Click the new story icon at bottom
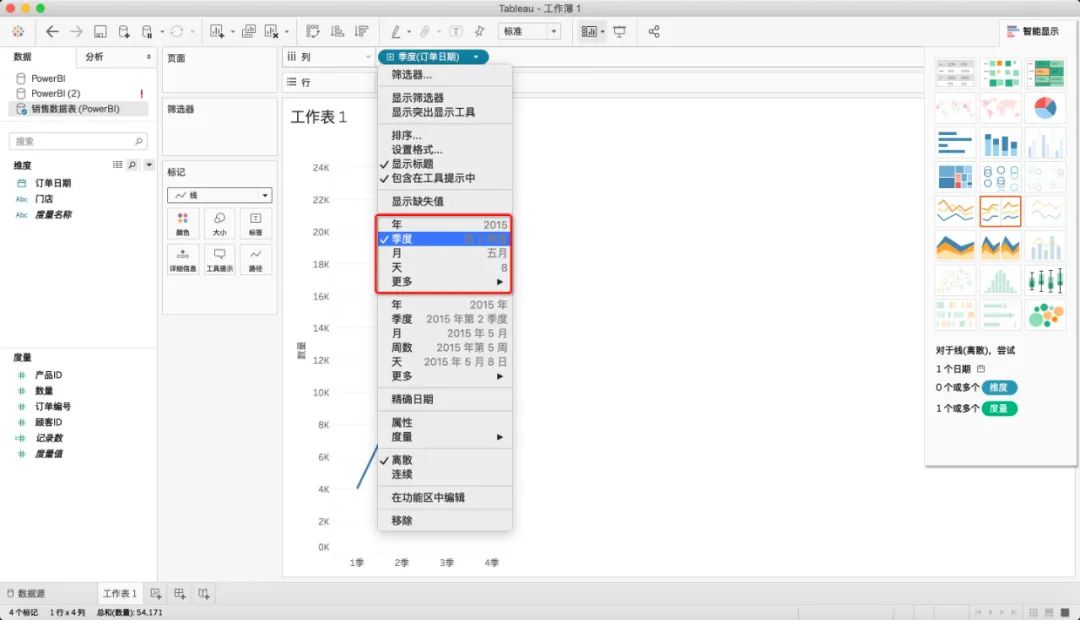This screenshot has width=1080, height=620. tap(204, 593)
